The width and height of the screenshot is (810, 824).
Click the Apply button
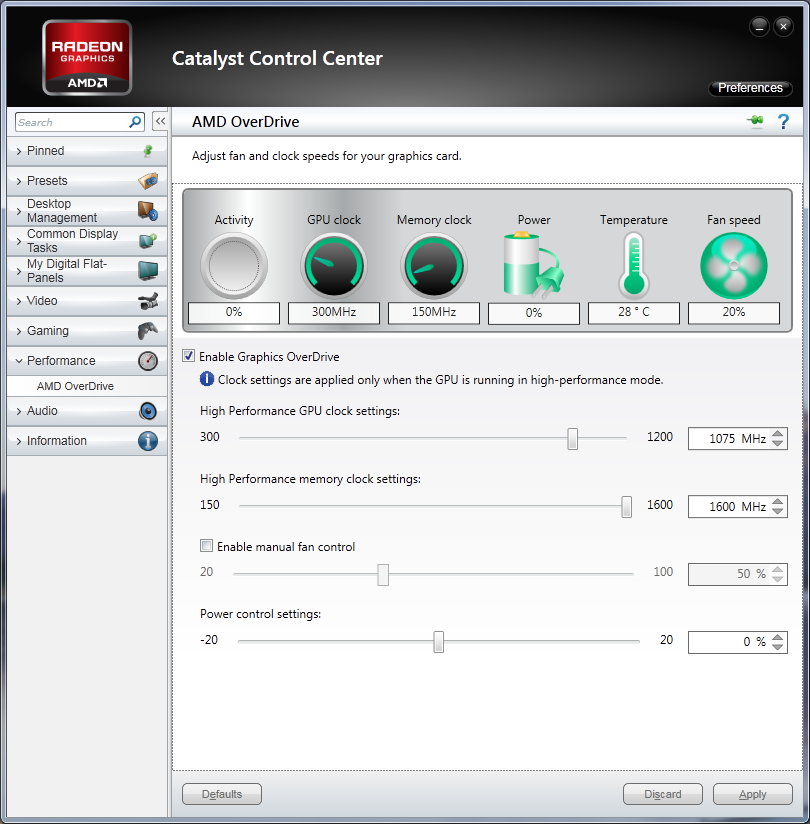click(x=753, y=794)
